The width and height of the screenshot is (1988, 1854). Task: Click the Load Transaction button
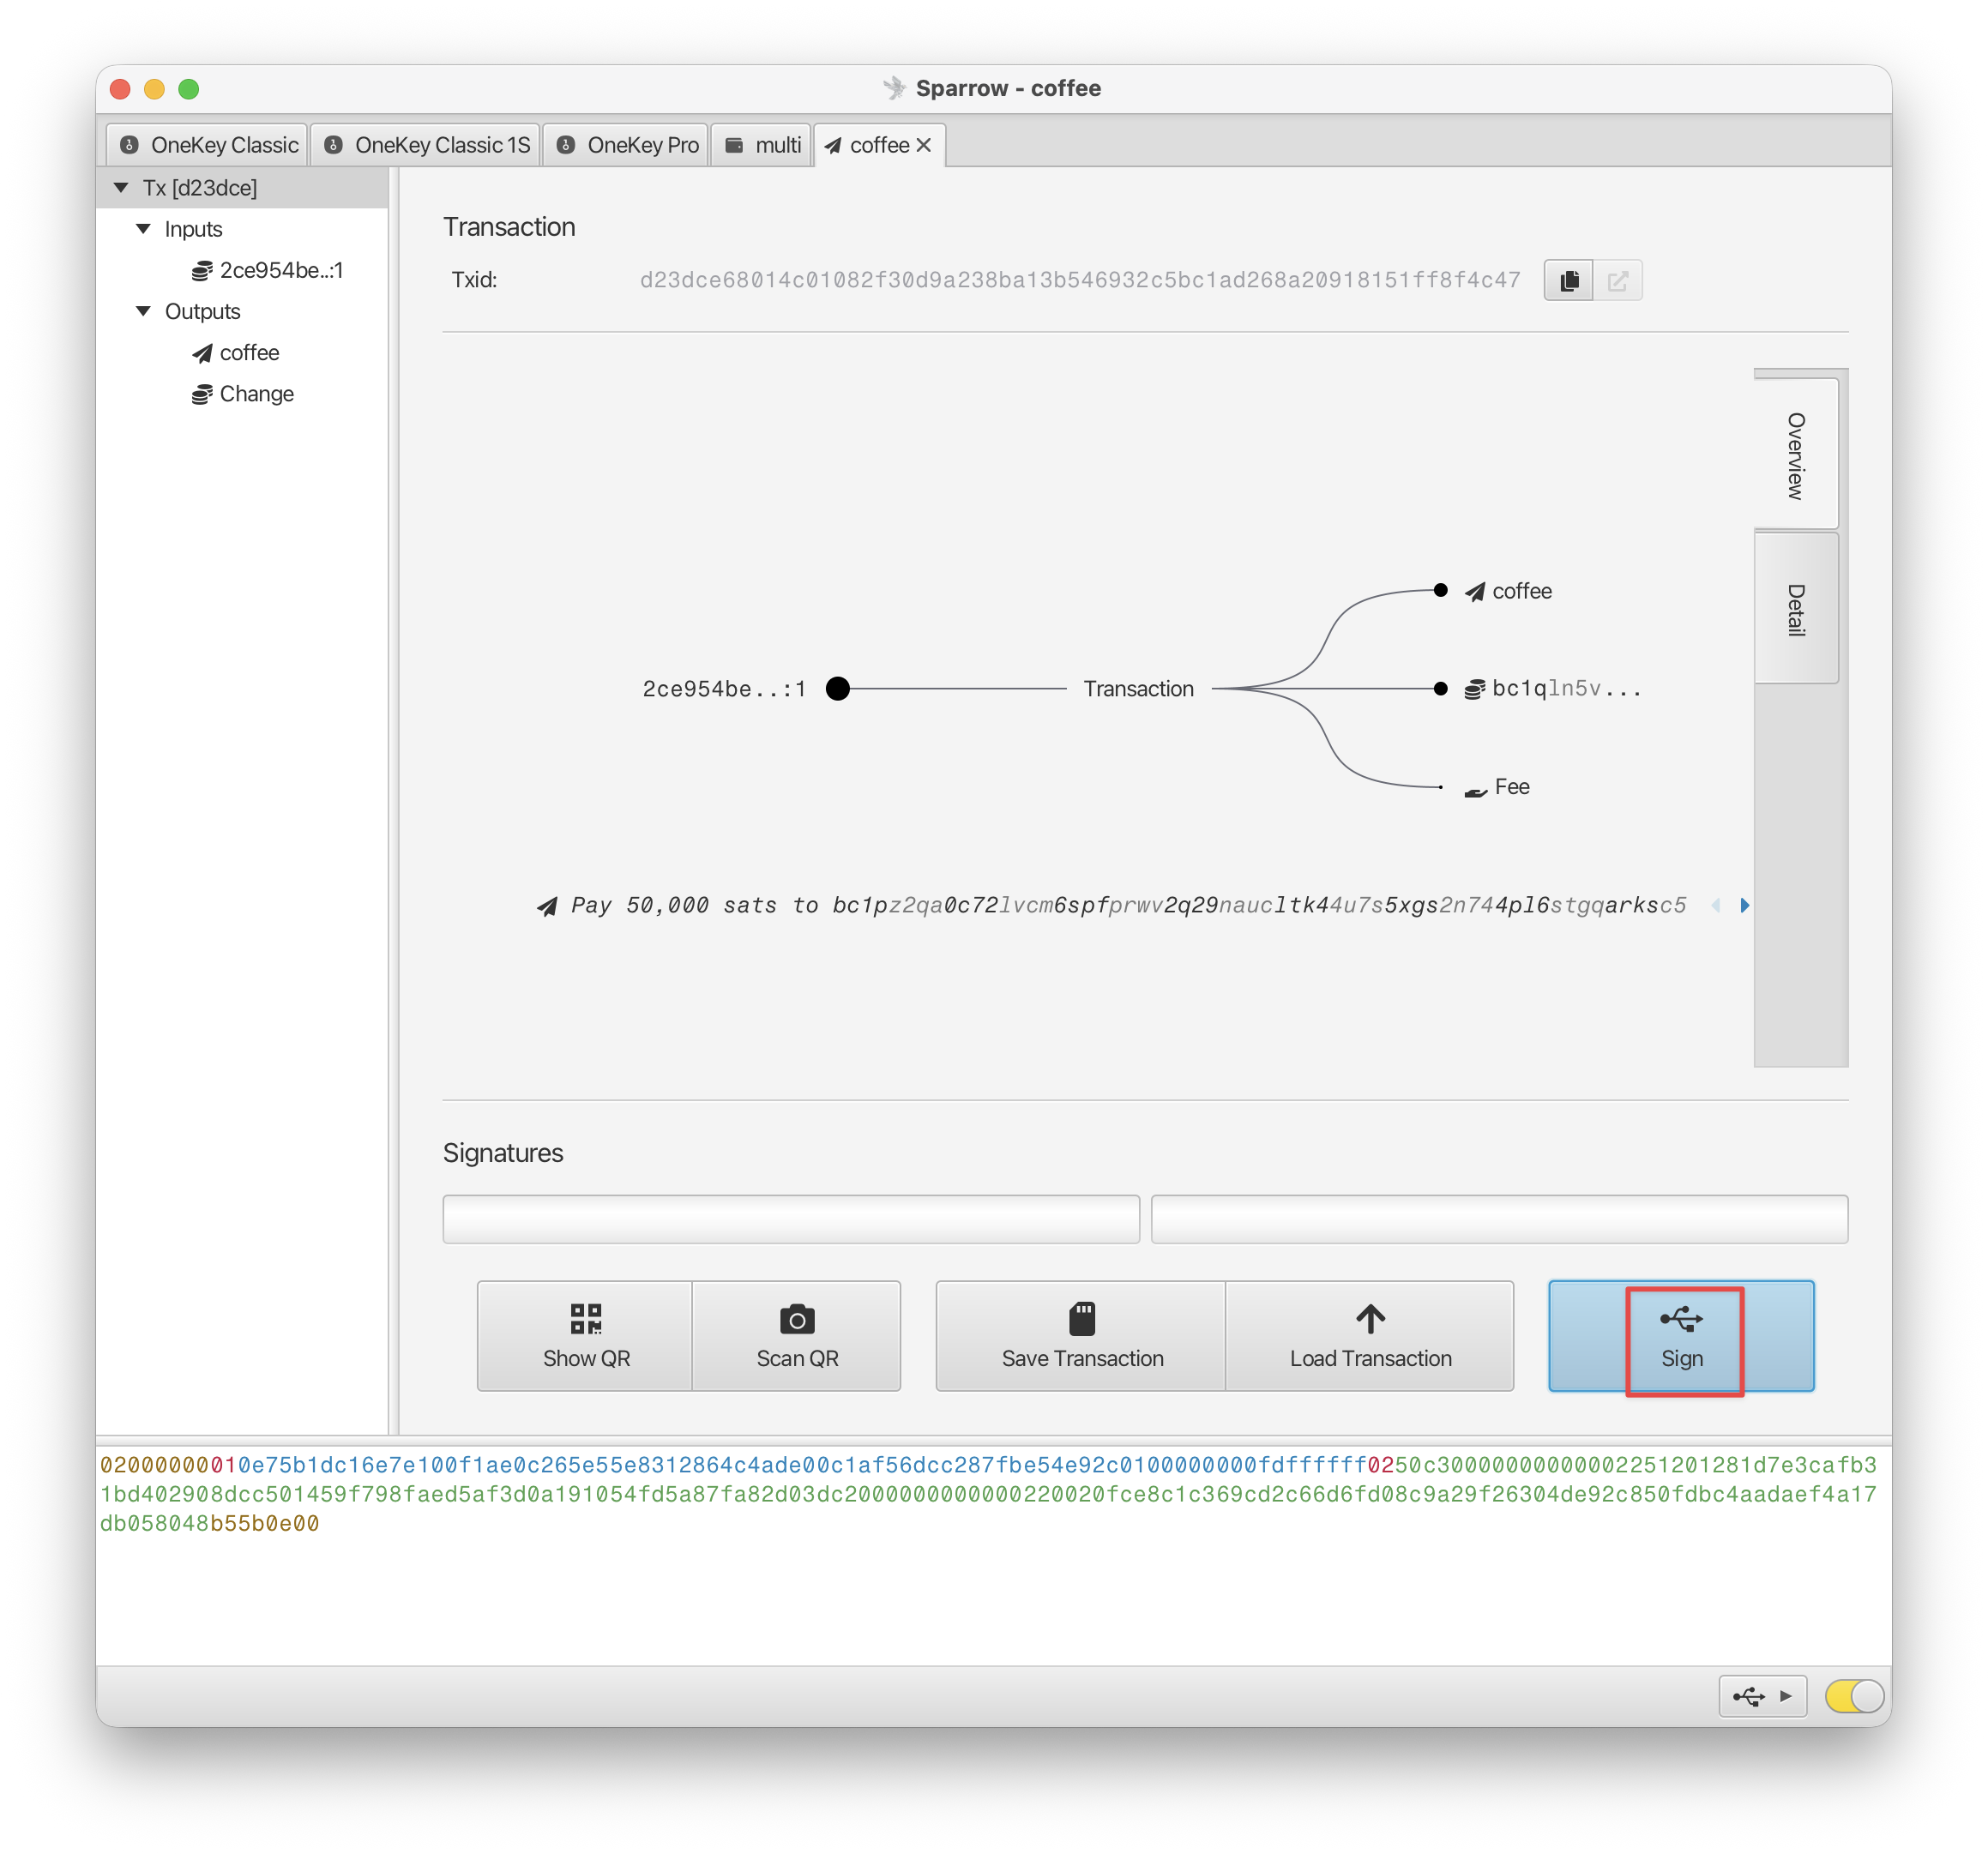point(1370,1335)
